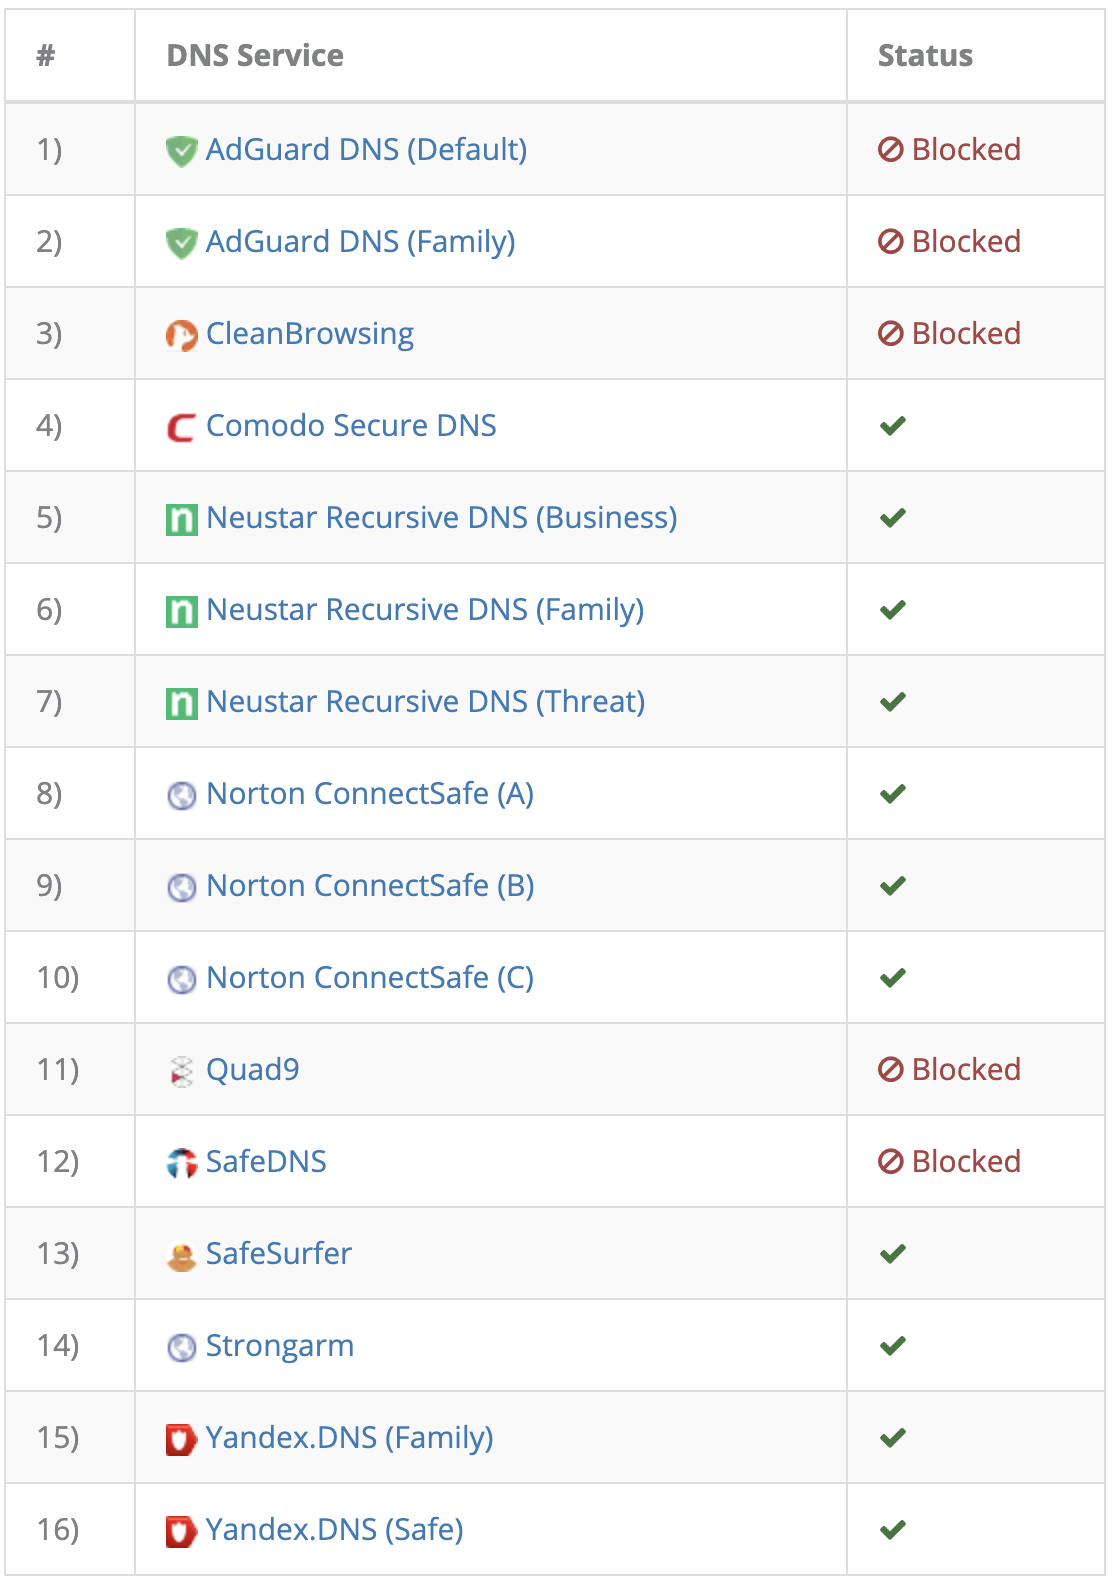Click the AdGuard DNS (Default) shield icon

pos(181,152)
